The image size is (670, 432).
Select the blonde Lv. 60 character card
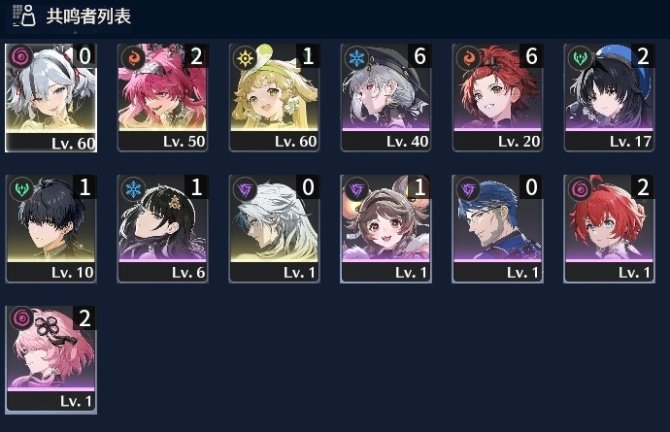274,97
